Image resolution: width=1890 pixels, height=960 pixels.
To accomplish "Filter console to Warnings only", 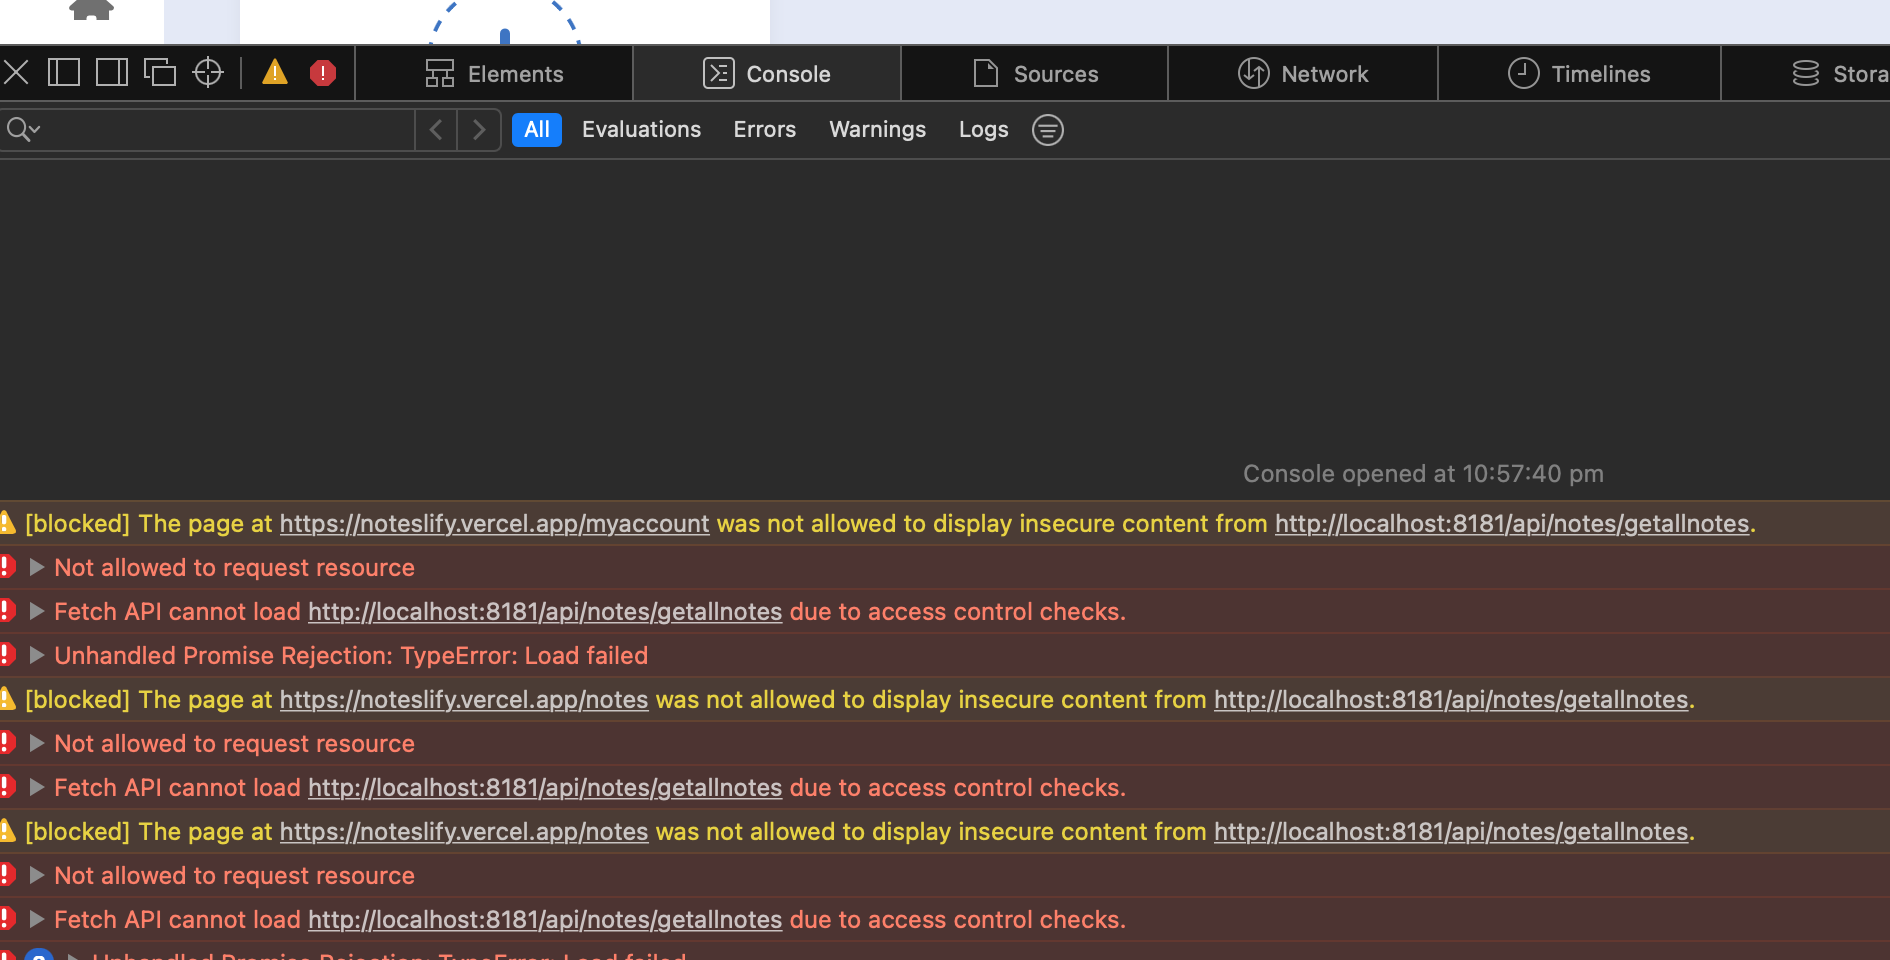I will 877,130.
